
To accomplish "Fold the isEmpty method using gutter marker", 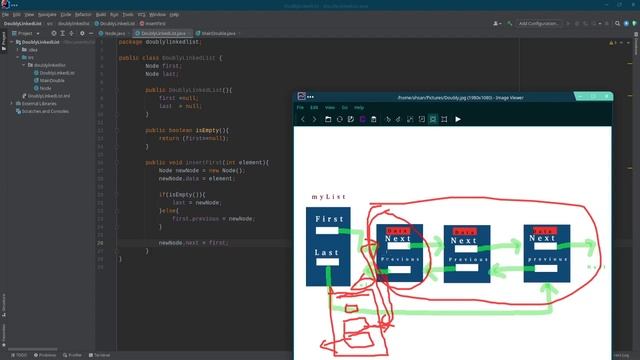I will coord(117,131).
